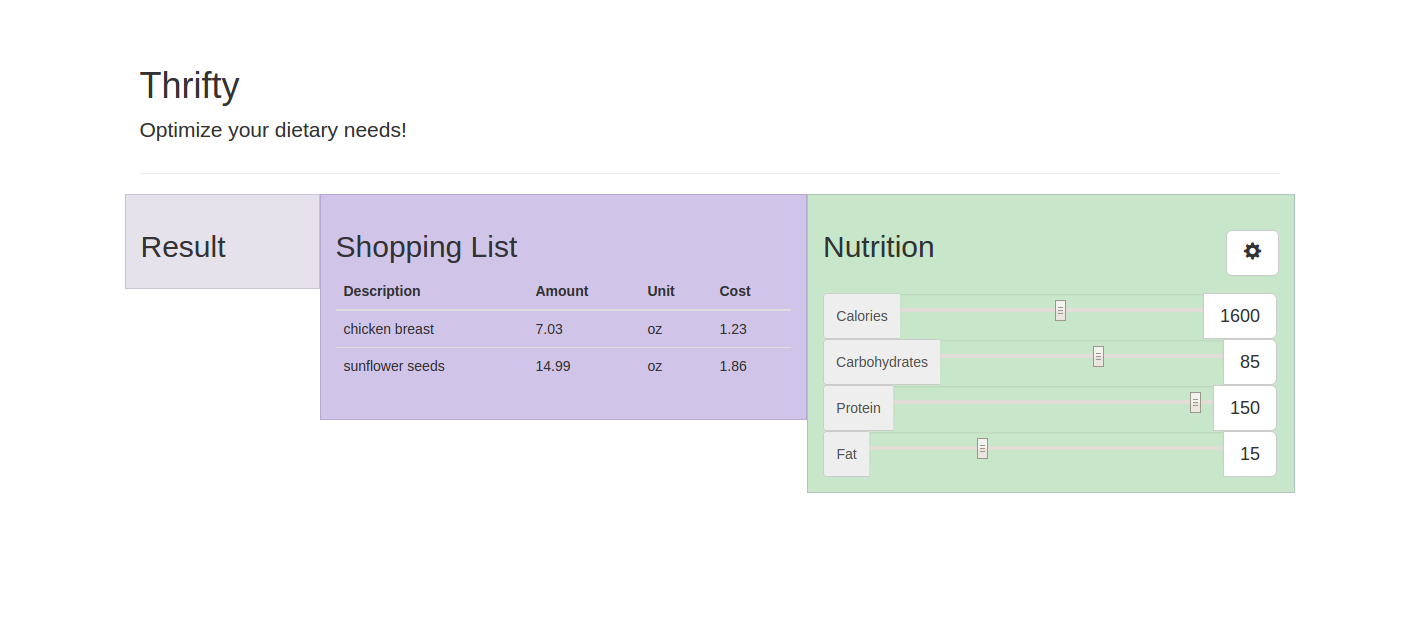Focus the Calories value field showing 1600
The width and height of the screenshot is (1415, 625).
pos(1239,316)
